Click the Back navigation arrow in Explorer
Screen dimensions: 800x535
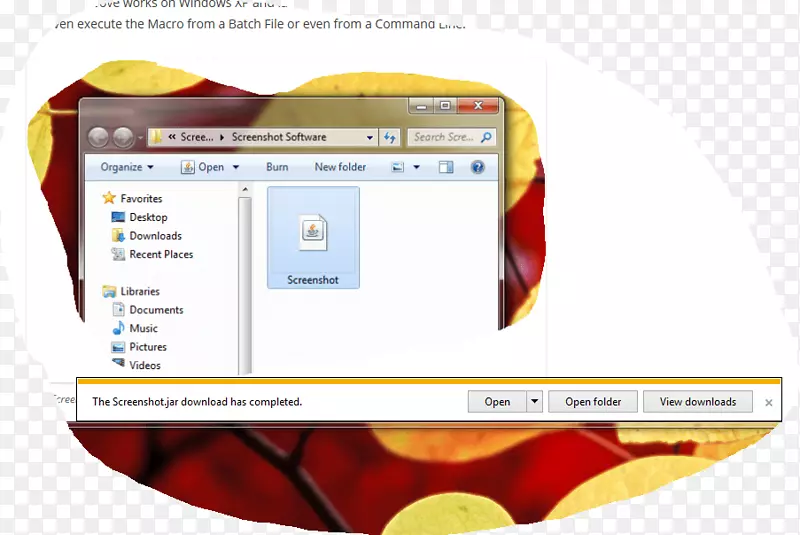click(98, 138)
